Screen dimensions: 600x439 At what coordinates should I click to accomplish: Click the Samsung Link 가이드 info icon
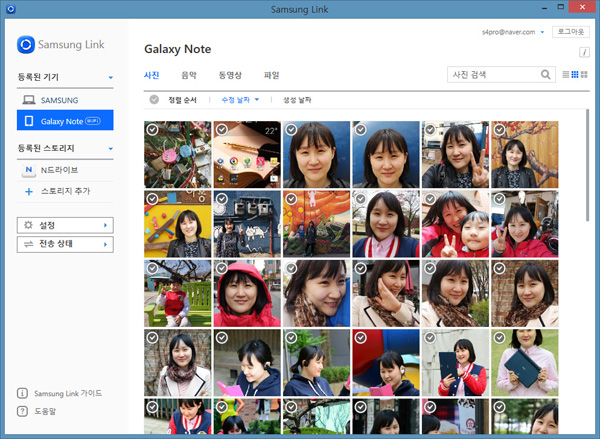click(22, 393)
